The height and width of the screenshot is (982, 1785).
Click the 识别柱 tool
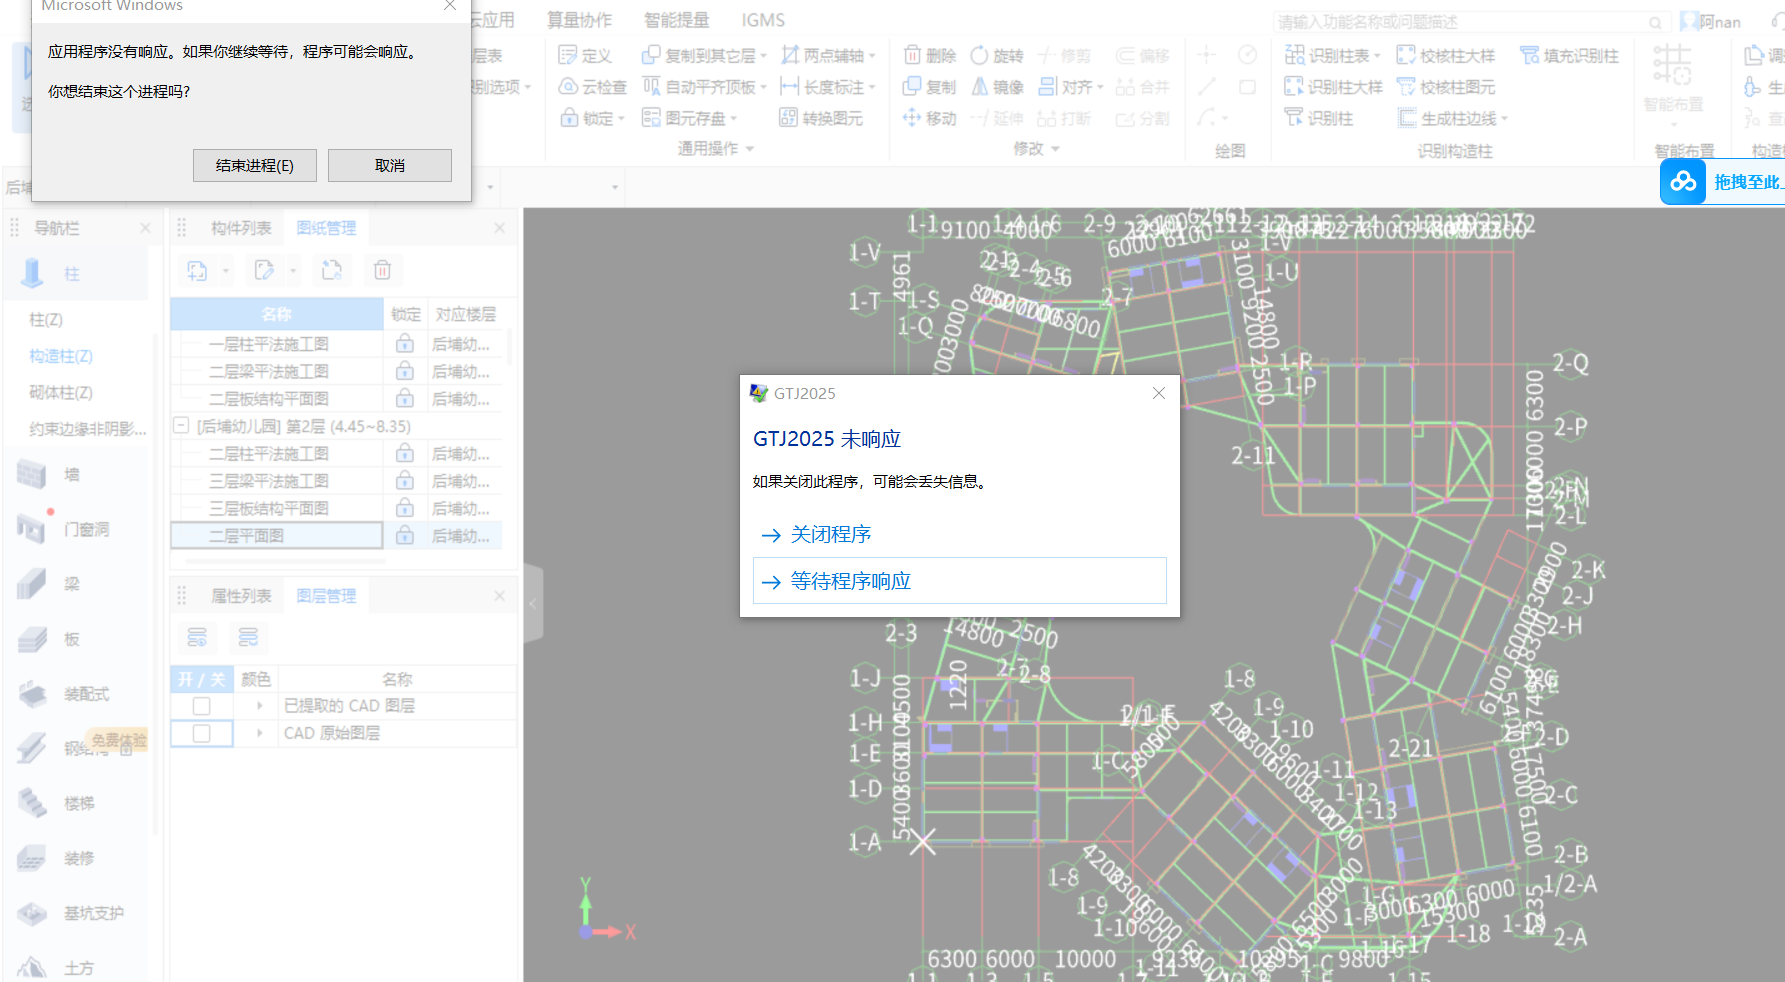1318,118
